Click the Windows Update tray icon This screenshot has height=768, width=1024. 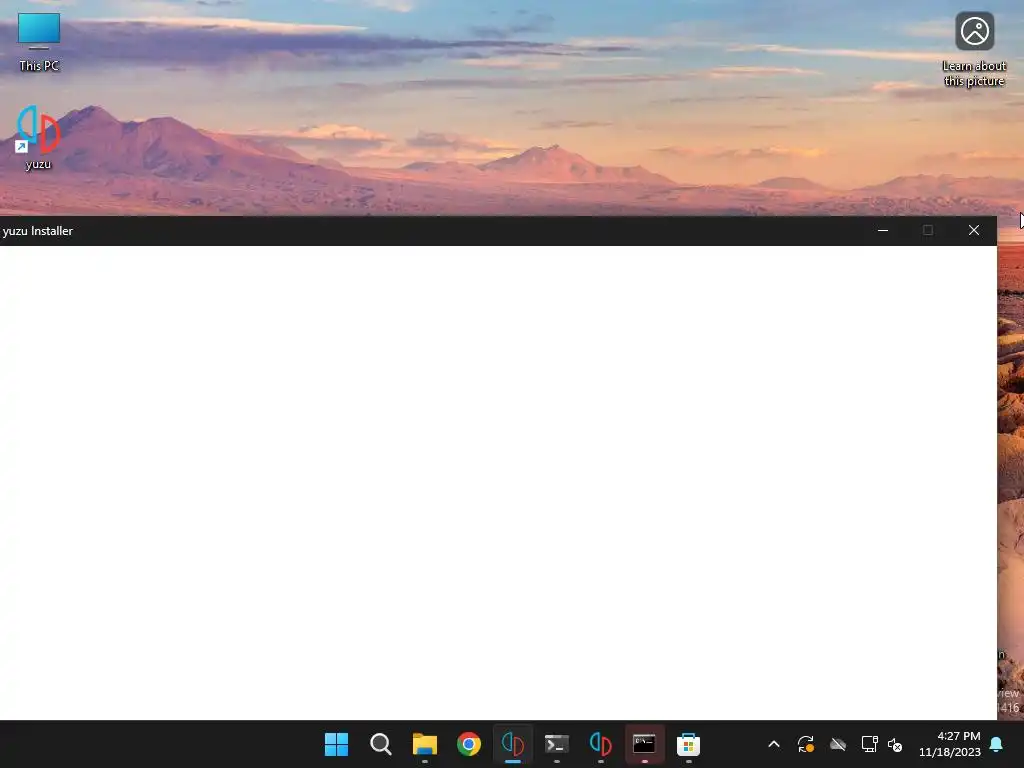(805, 744)
